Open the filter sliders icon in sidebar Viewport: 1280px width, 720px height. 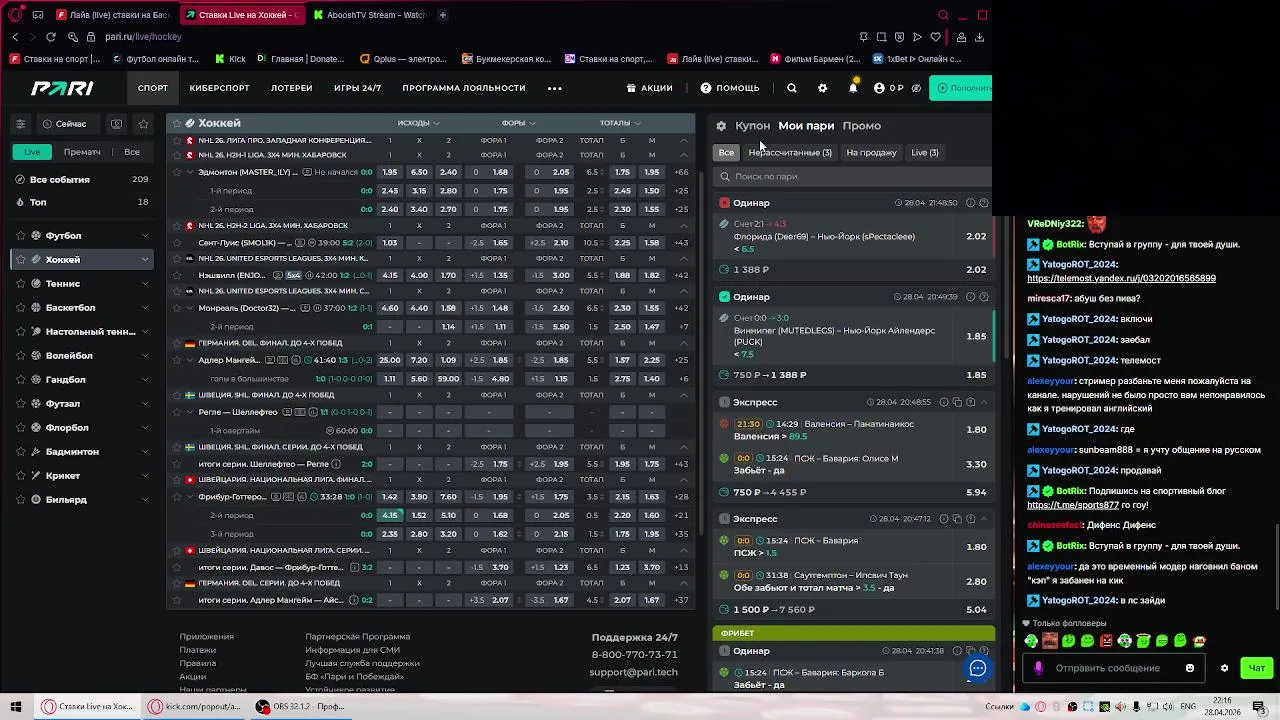tap(20, 124)
